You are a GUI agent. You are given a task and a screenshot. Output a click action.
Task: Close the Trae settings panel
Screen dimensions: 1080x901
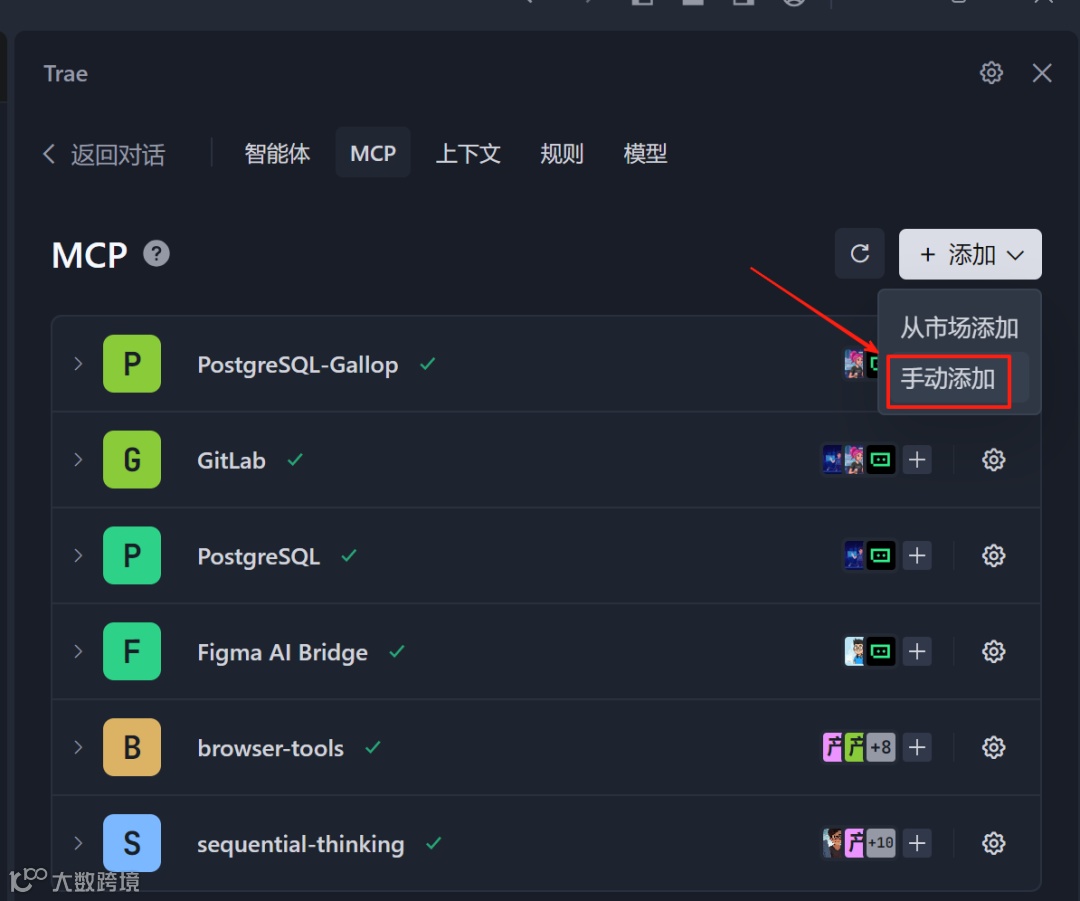pos(1041,73)
